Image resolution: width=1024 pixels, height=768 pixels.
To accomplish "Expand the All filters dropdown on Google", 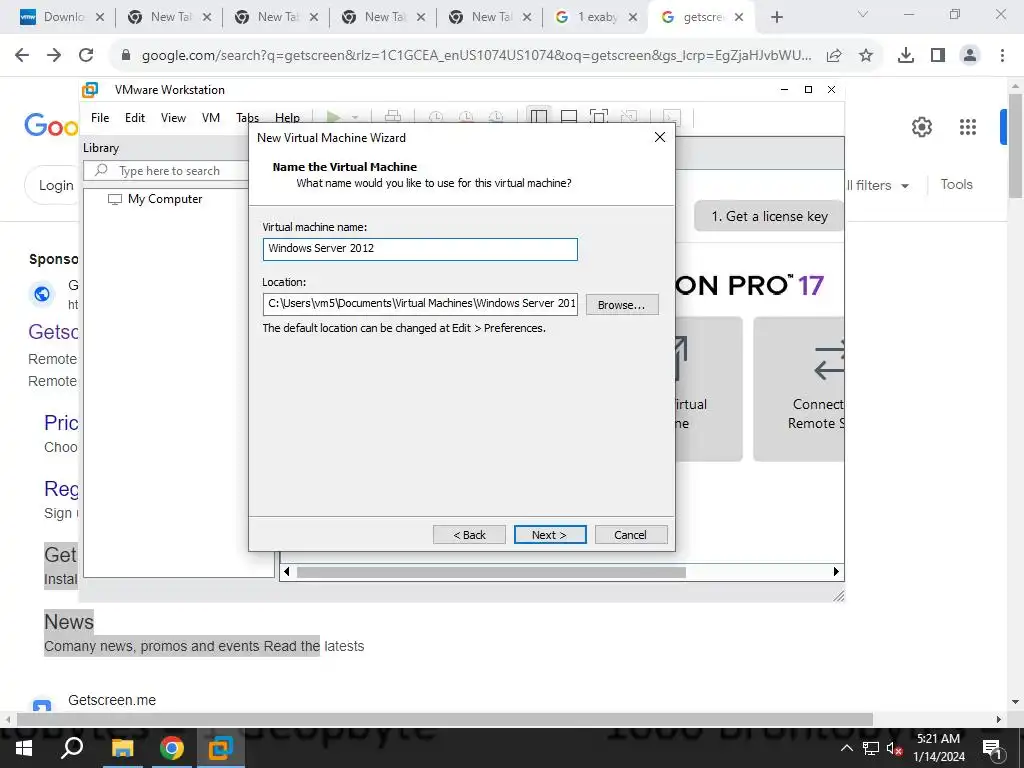I will [877, 185].
